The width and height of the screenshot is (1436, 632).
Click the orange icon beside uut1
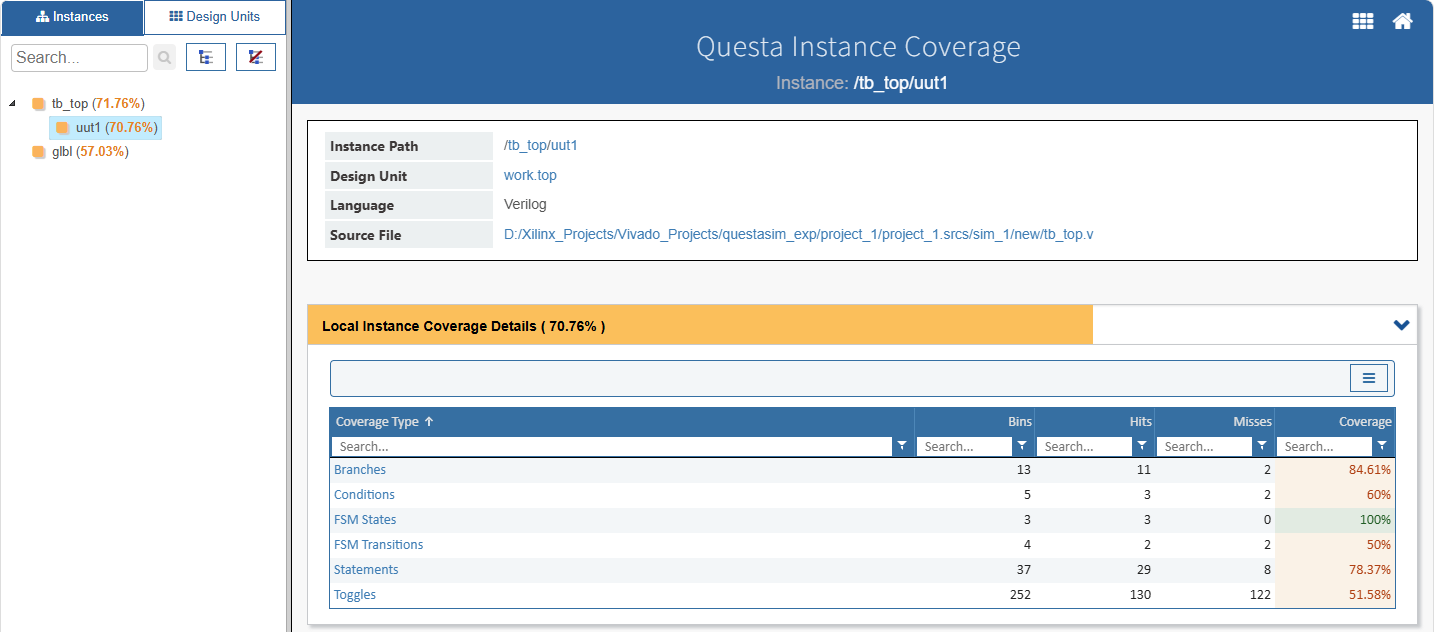[x=62, y=128]
